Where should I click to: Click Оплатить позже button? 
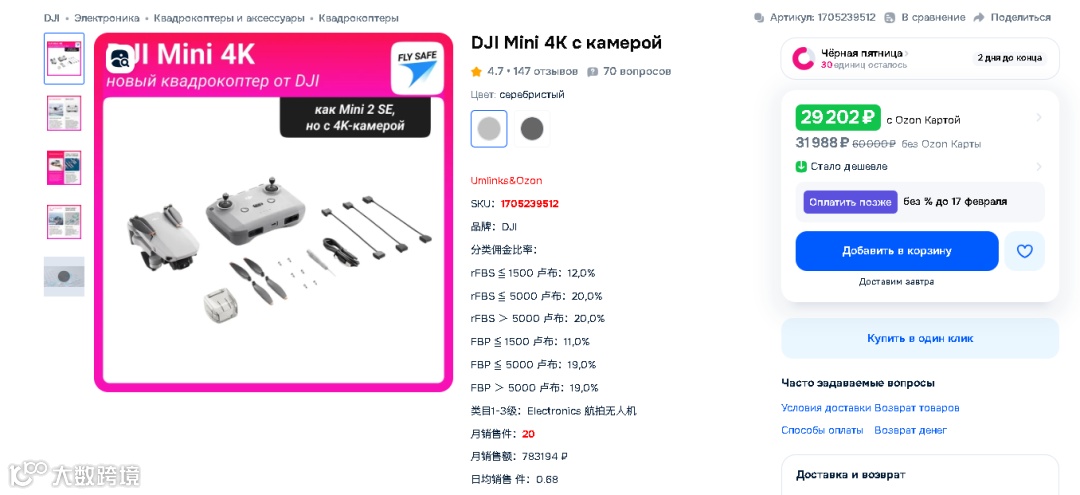point(851,202)
